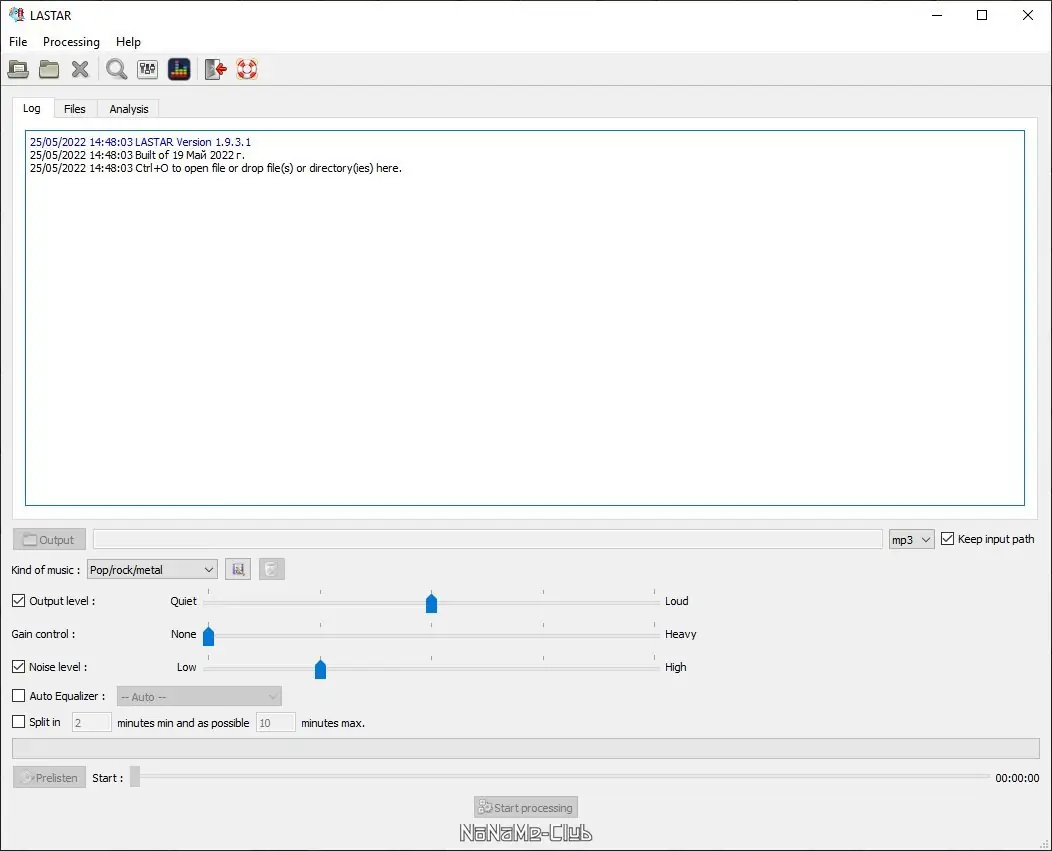Open the Help menu
The height and width of the screenshot is (851, 1052).
pyautogui.click(x=128, y=42)
